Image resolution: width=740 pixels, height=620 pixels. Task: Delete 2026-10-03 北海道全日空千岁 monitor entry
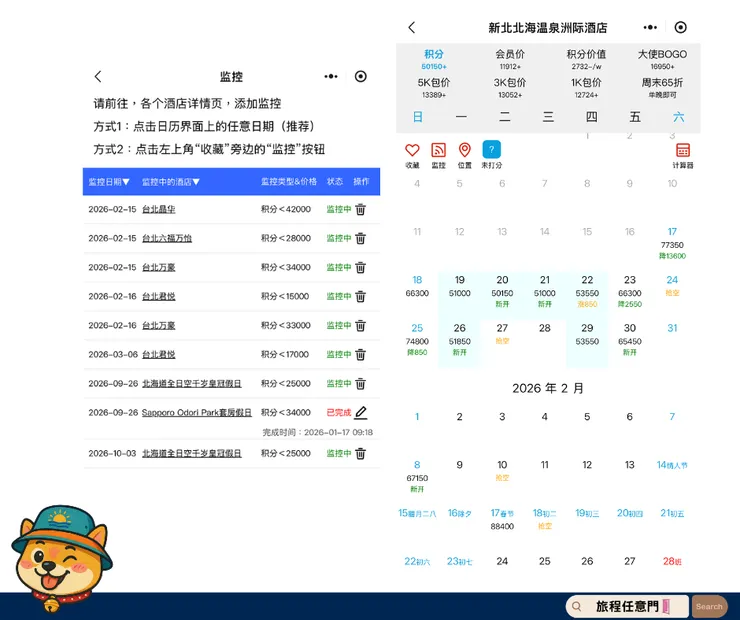tap(361, 453)
